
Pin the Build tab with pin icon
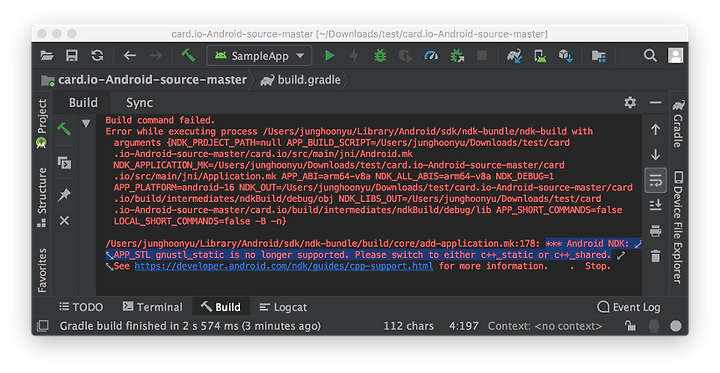(x=64, y=195)
